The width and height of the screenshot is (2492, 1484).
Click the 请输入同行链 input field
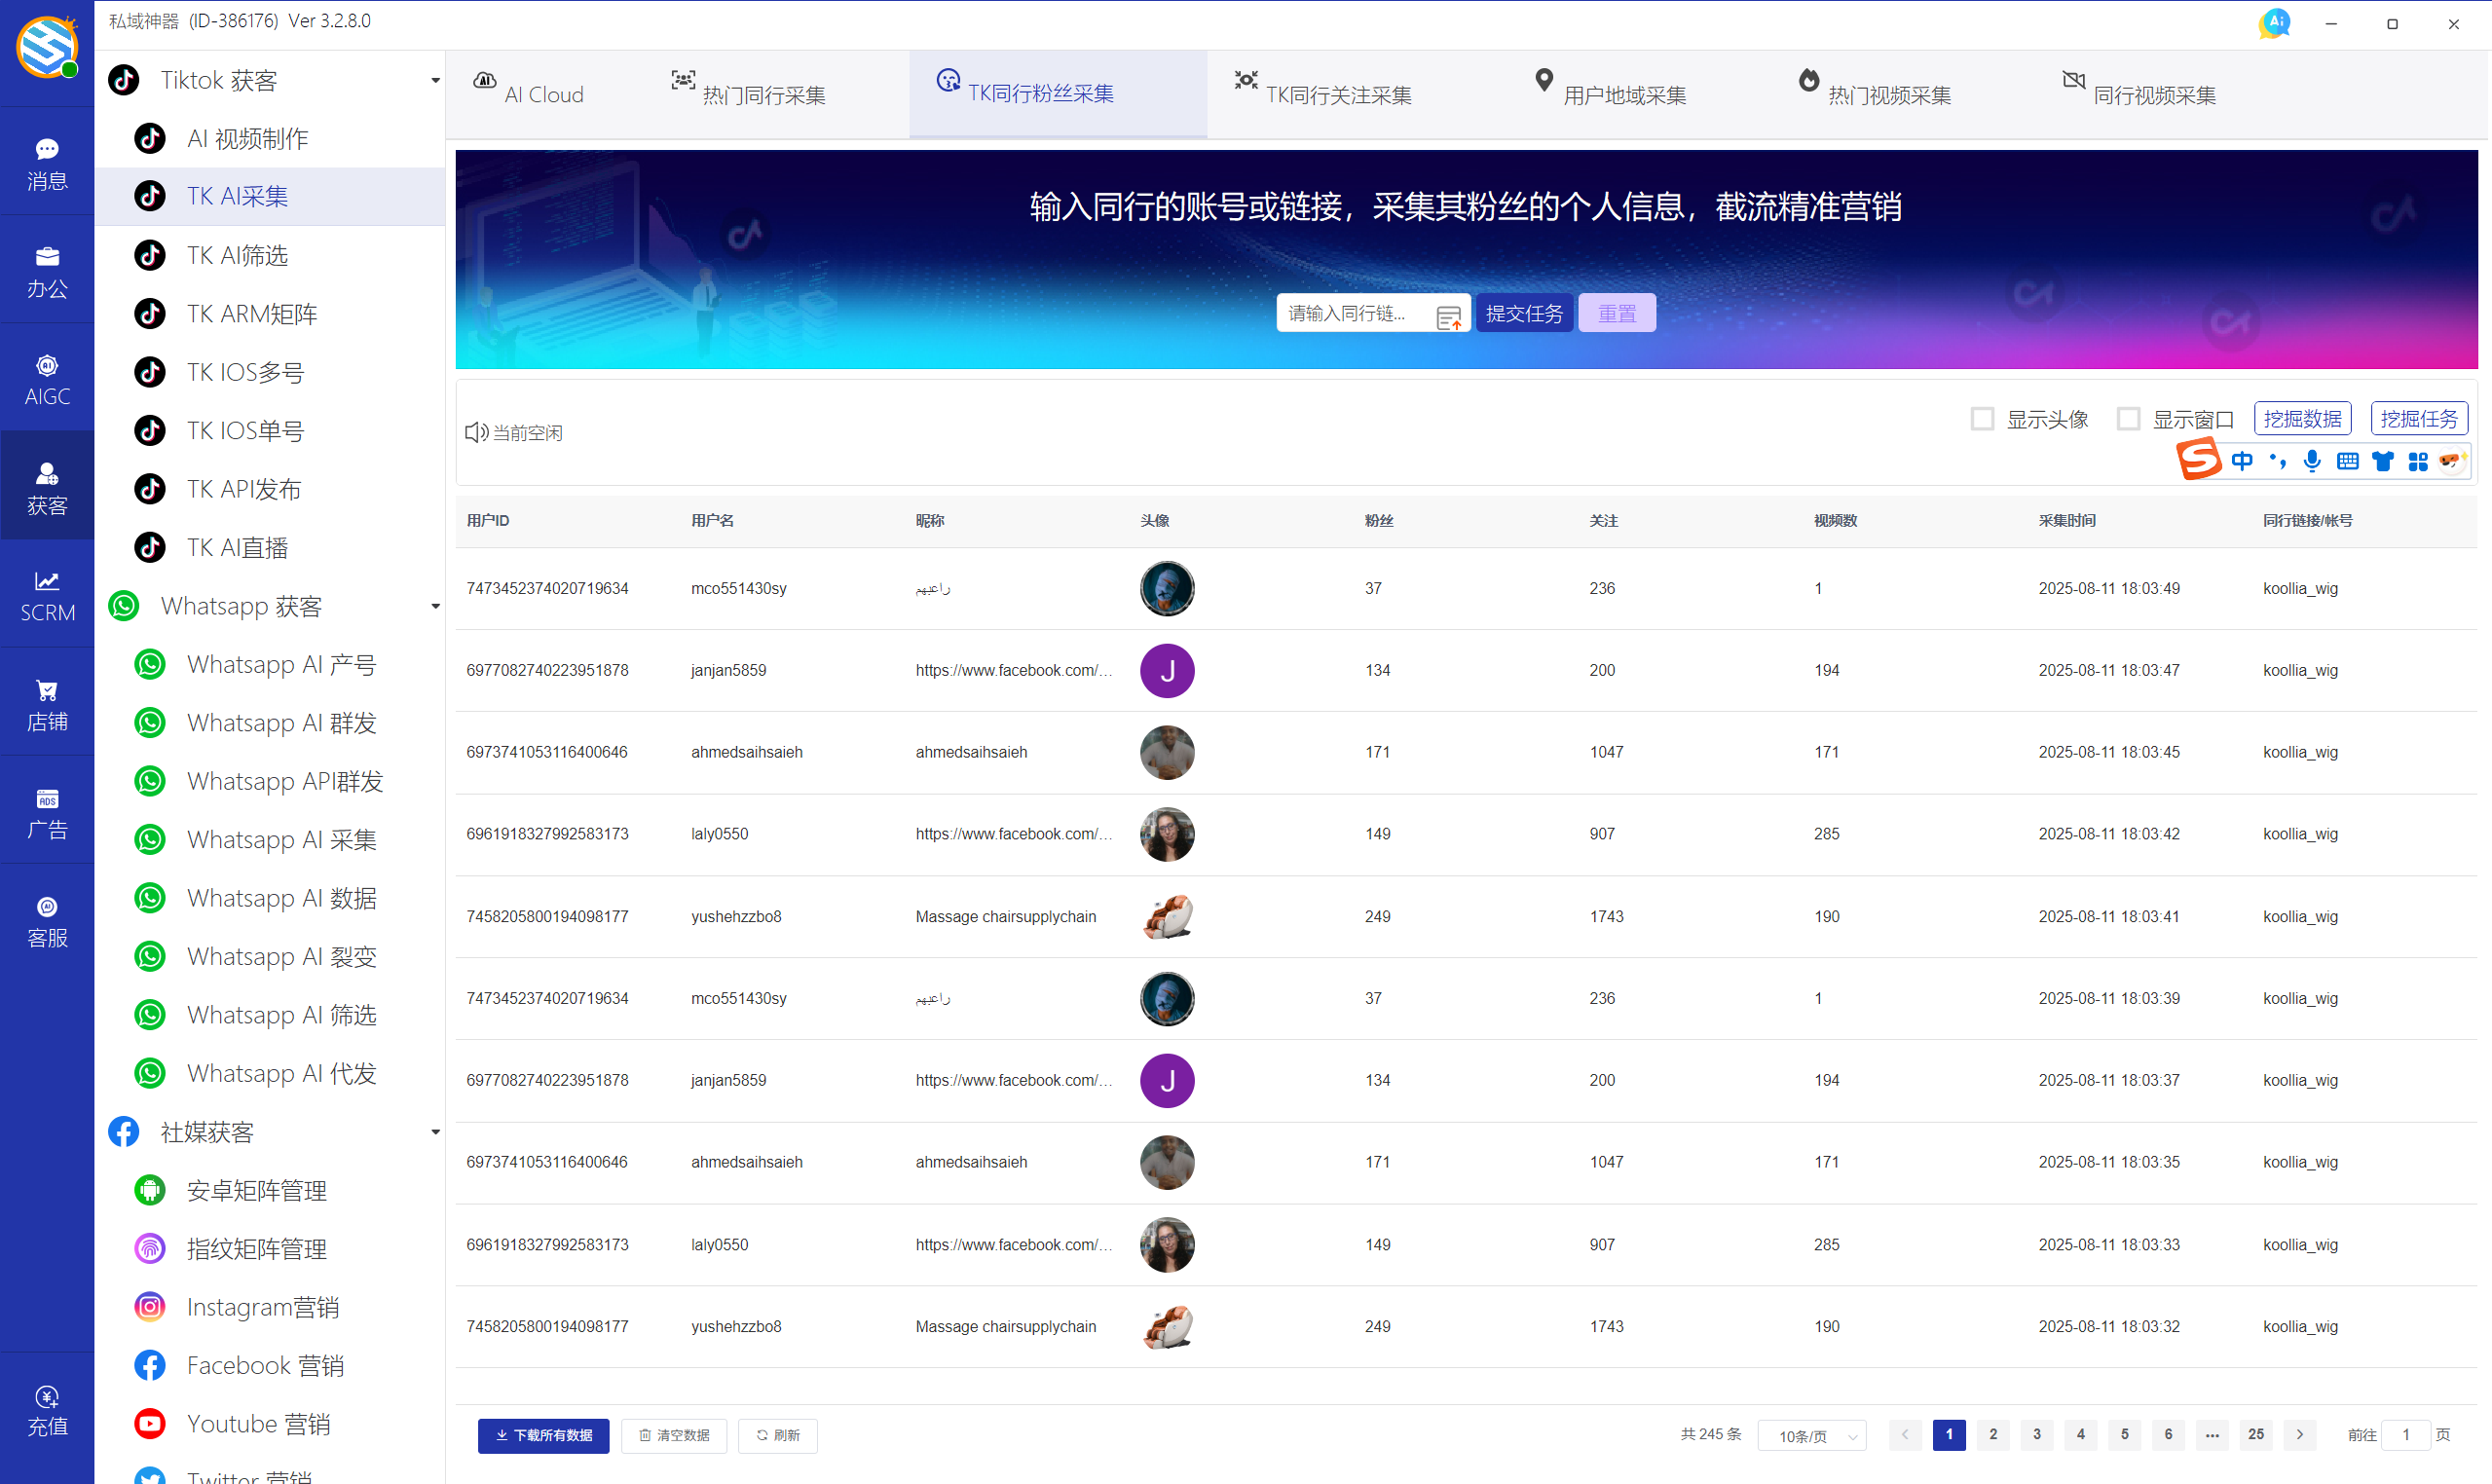[x=1354, y=313]
